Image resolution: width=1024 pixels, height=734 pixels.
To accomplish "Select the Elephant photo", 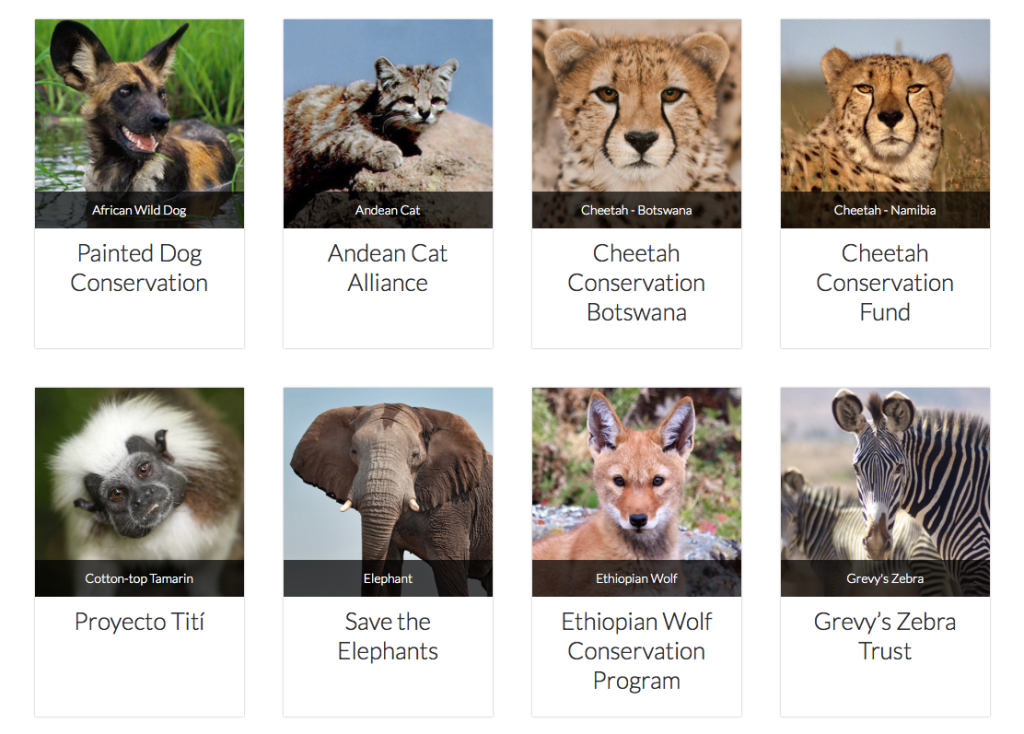I will pos(388,473).
